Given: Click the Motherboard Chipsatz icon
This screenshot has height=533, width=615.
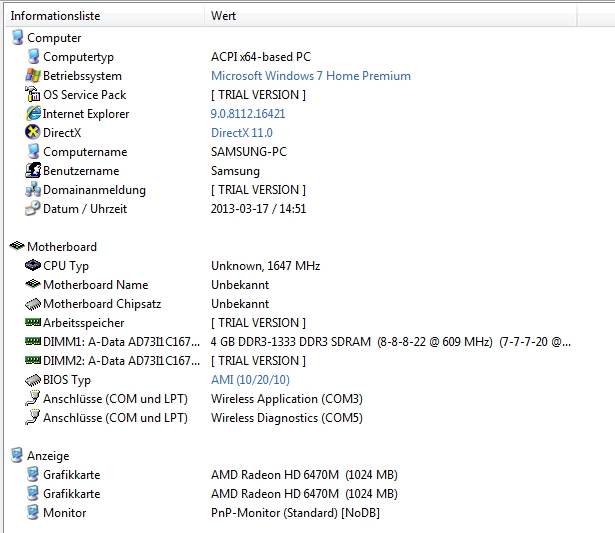Looking at the screenshot, I should tap(33, 304).
